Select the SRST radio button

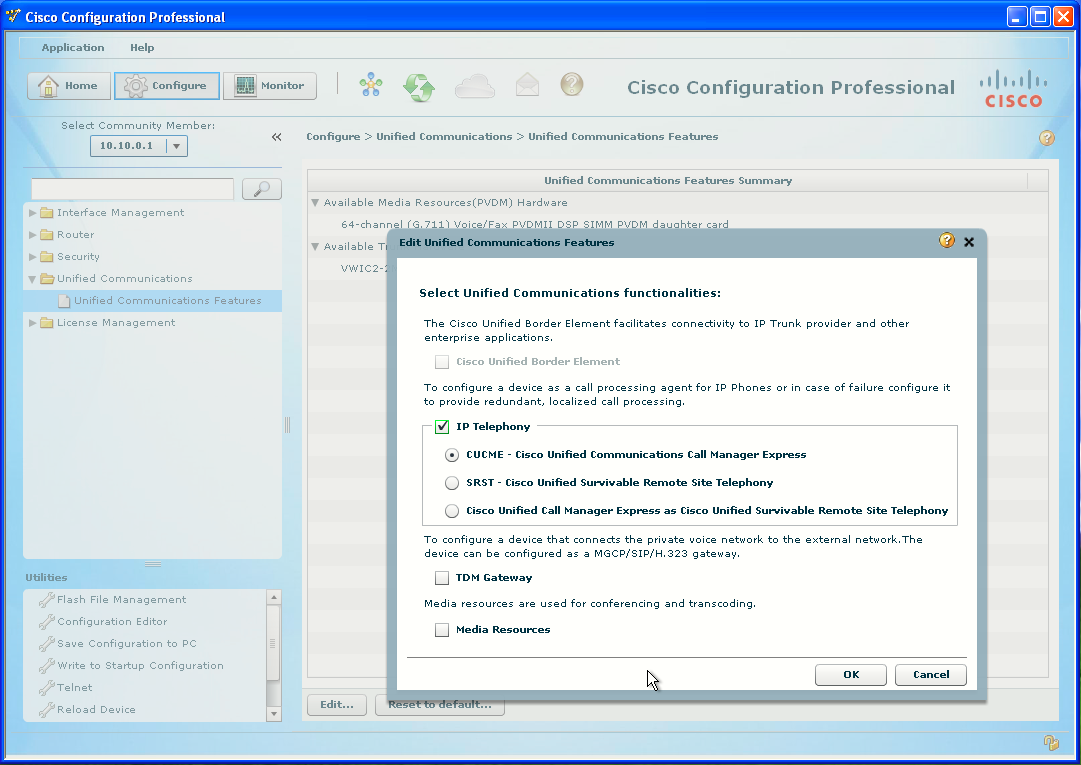tap(452, 483)
